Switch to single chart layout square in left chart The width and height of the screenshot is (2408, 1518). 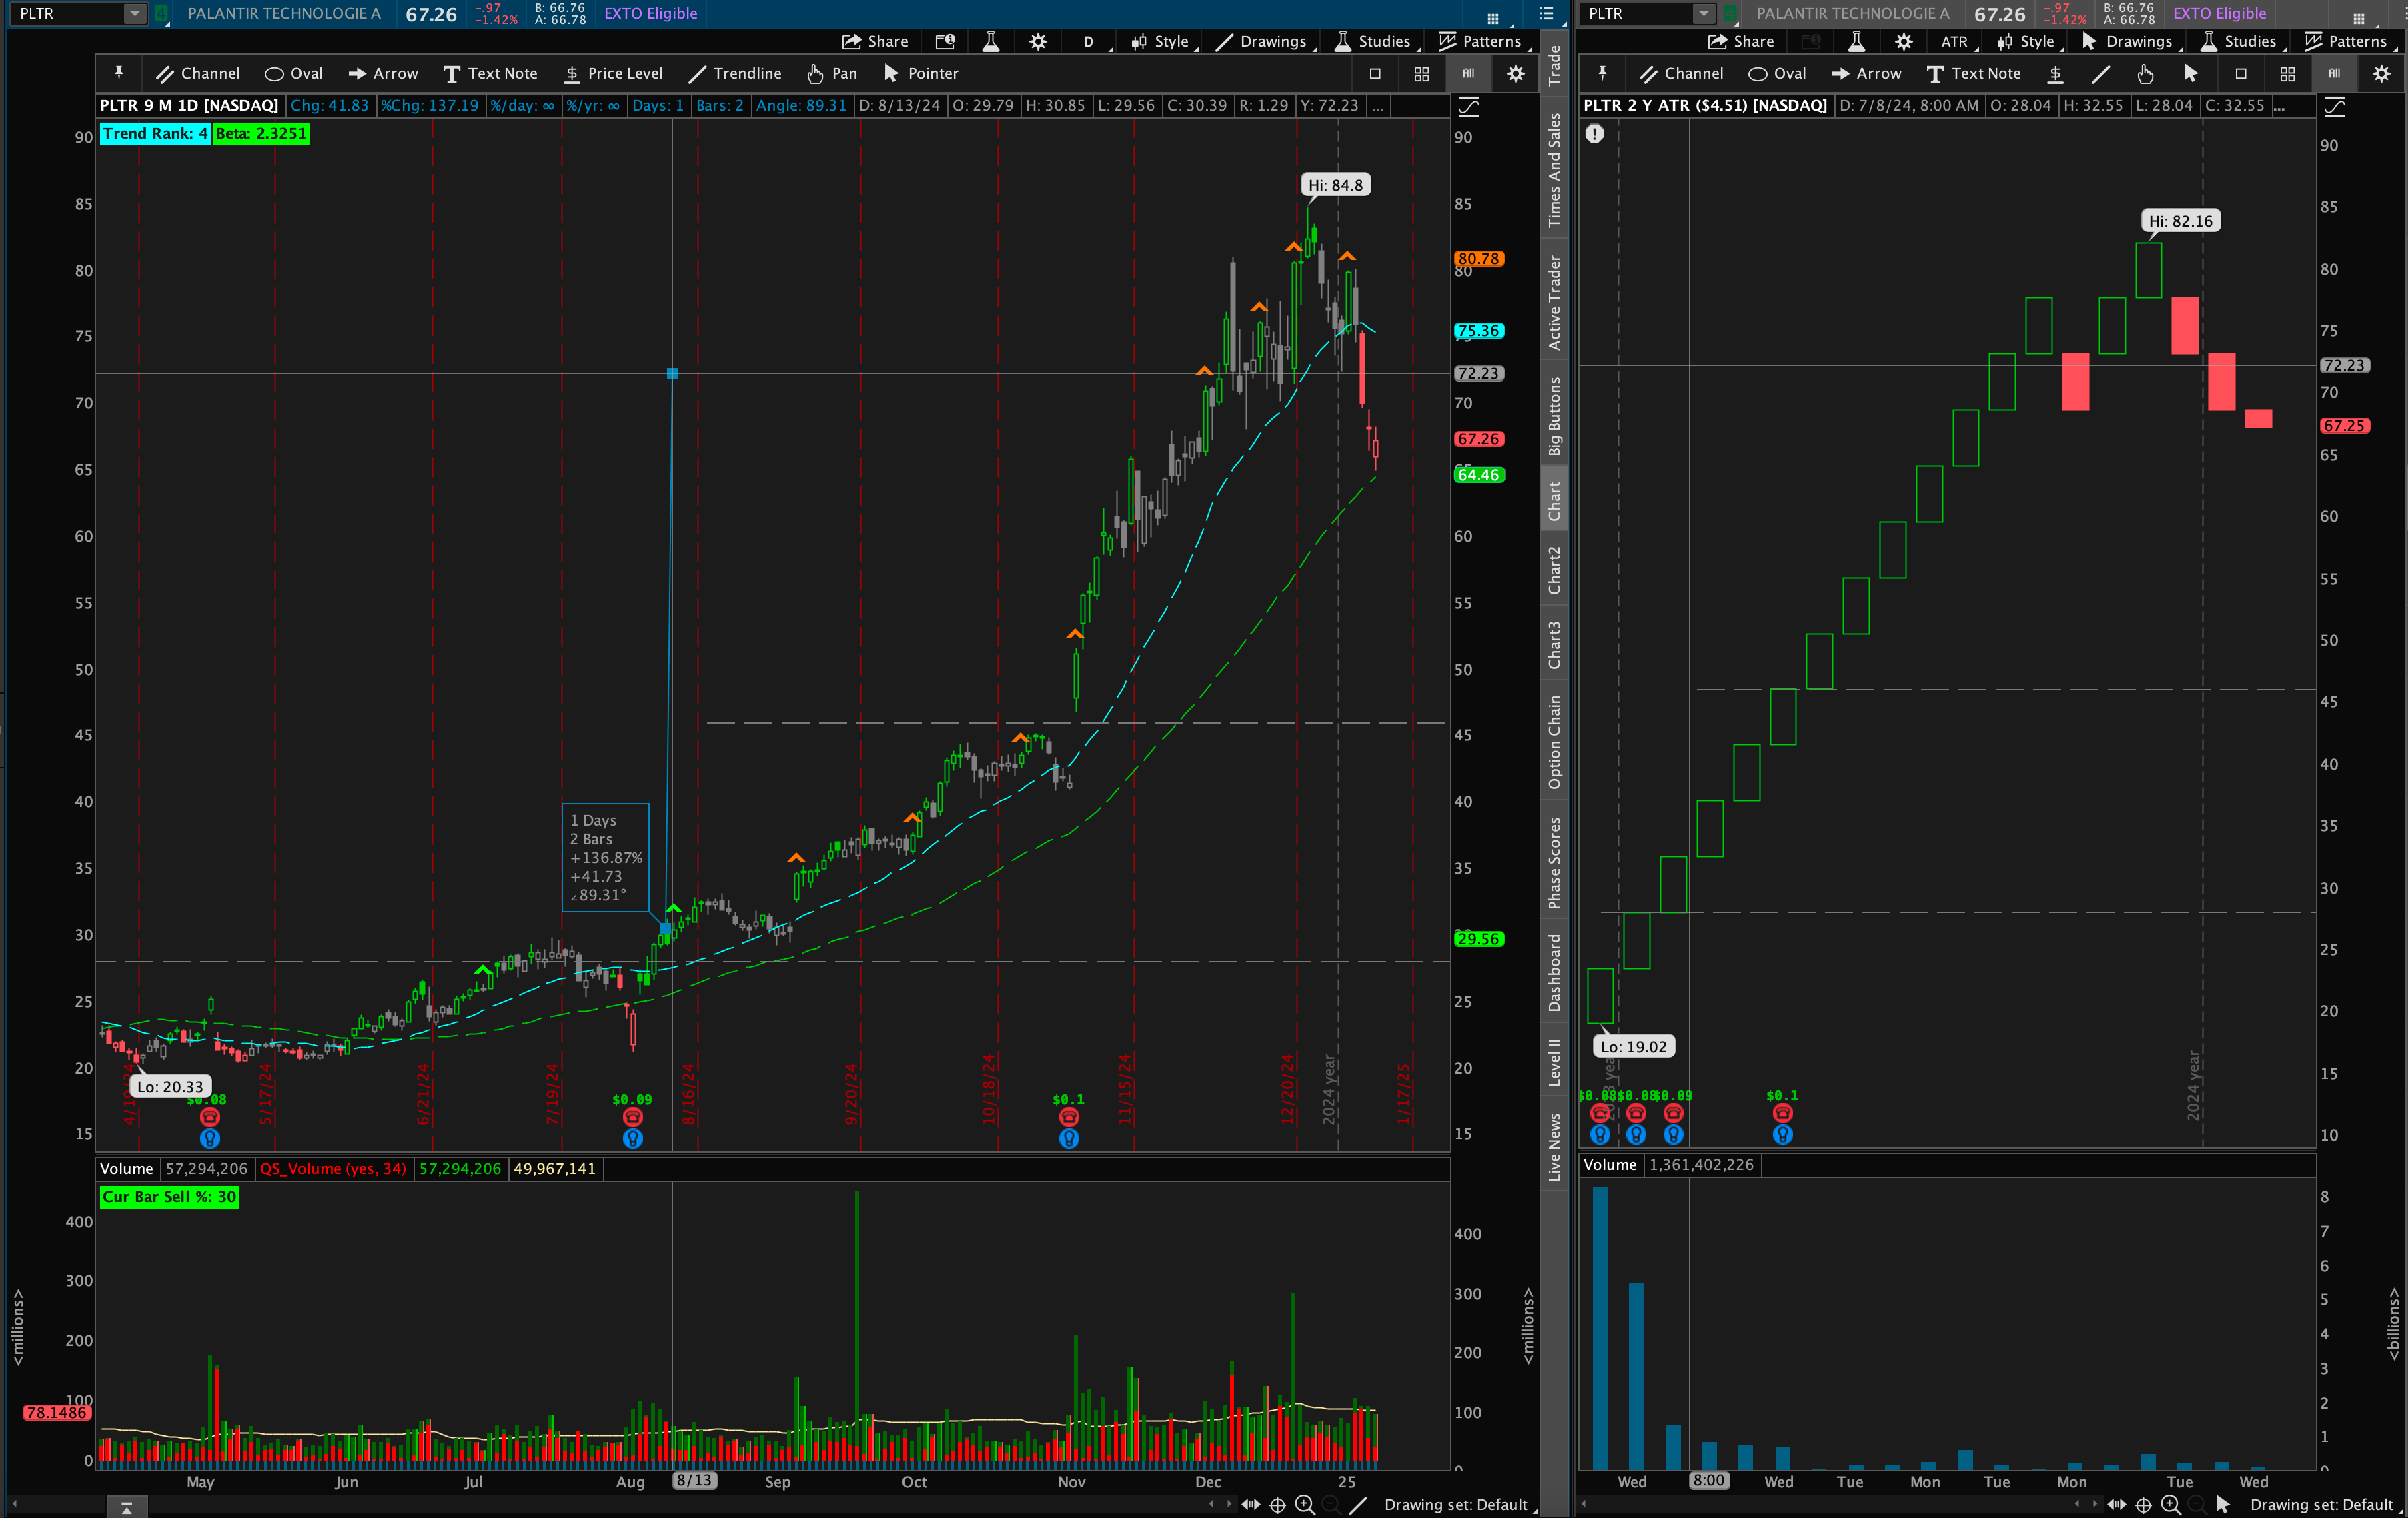(1375, 74)
